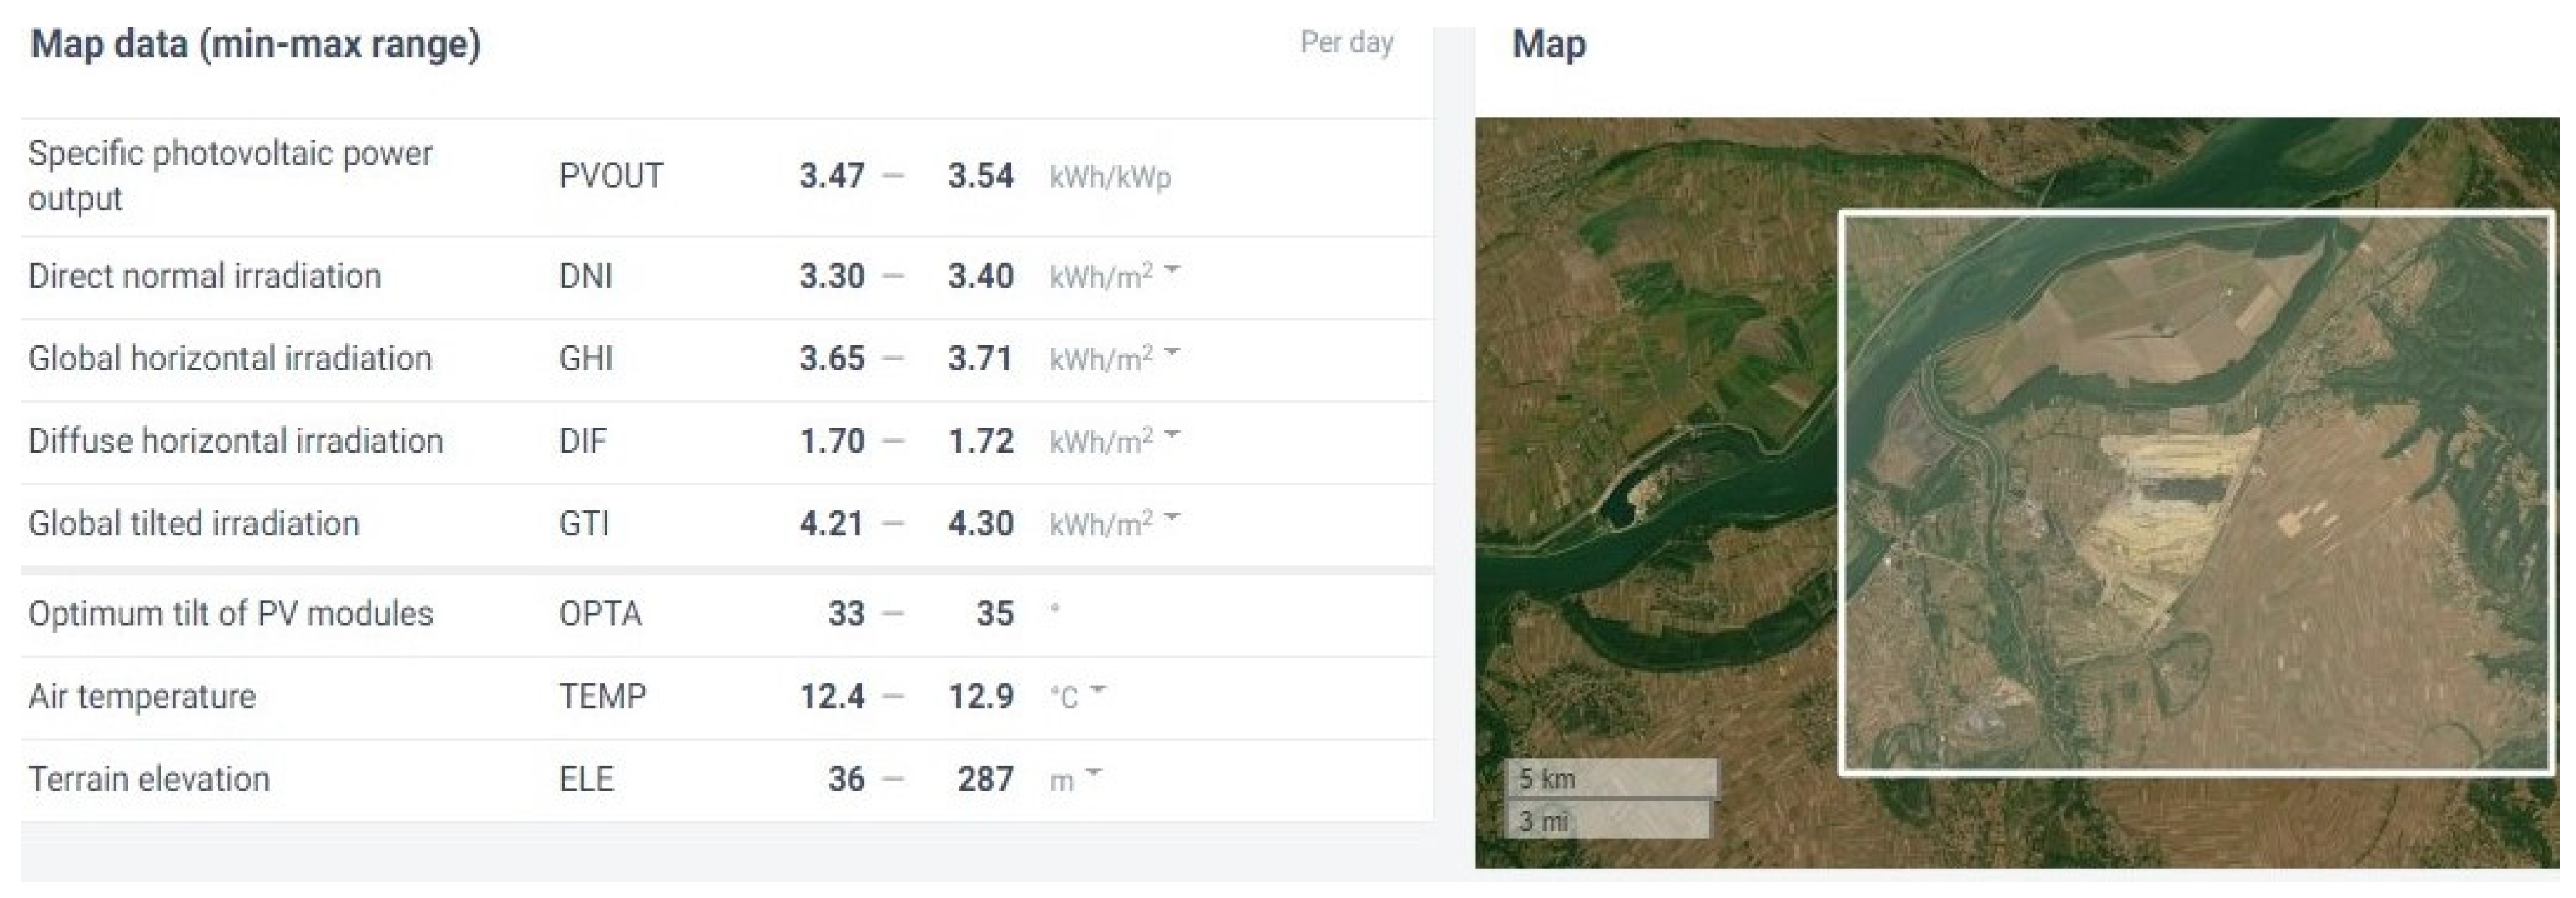The image size is (2576, 898).
Task: Click the Map data heading
Action: [x=255, y=45]
